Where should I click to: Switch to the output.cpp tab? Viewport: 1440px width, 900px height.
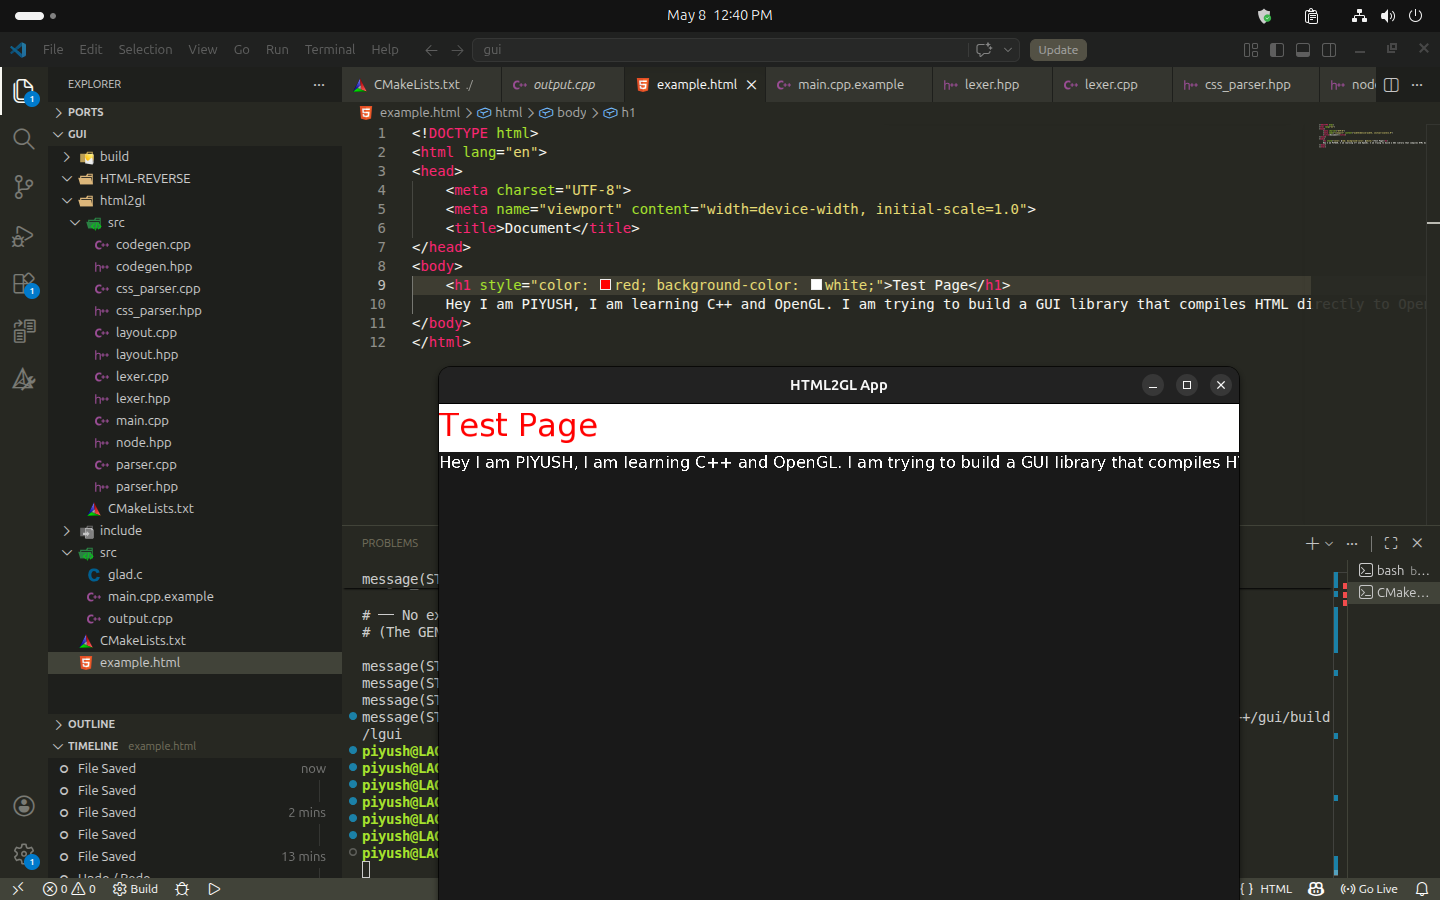[x=564, y=85]
